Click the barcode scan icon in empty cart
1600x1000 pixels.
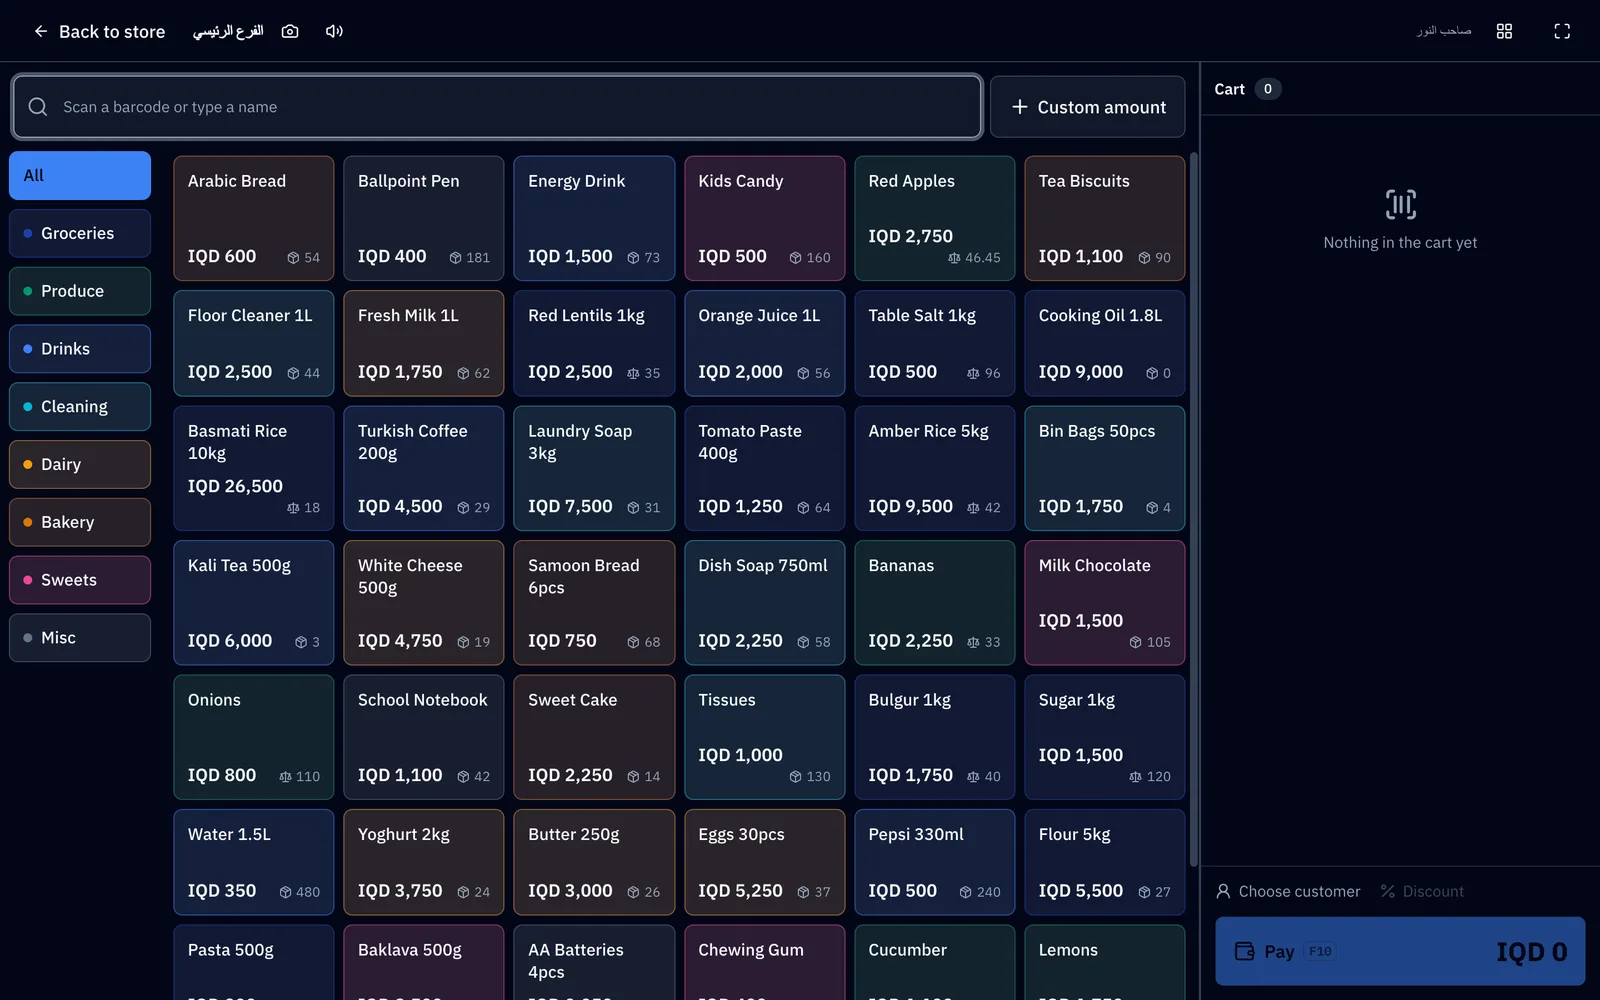tap(1400, 204)
